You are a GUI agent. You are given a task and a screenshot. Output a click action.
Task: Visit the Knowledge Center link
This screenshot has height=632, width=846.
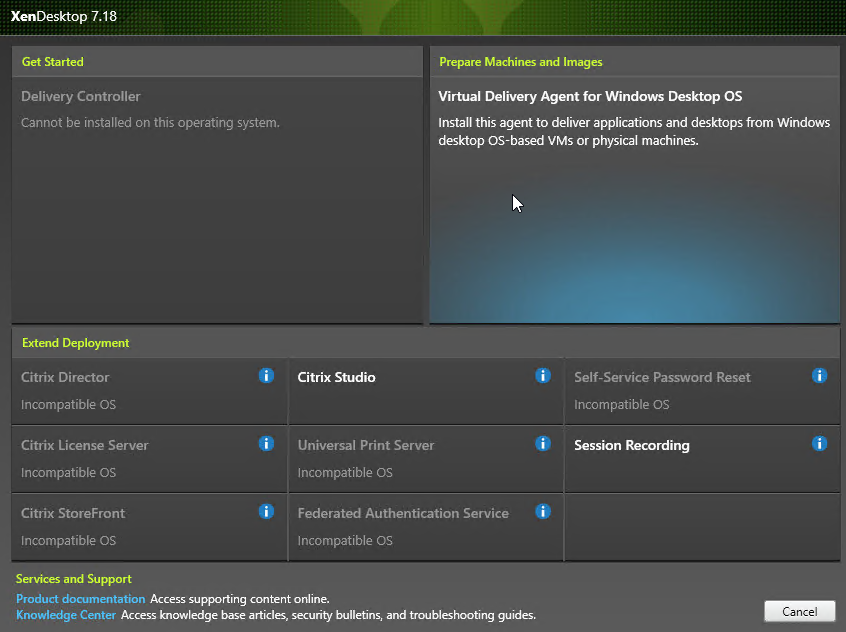coord(66,615)
